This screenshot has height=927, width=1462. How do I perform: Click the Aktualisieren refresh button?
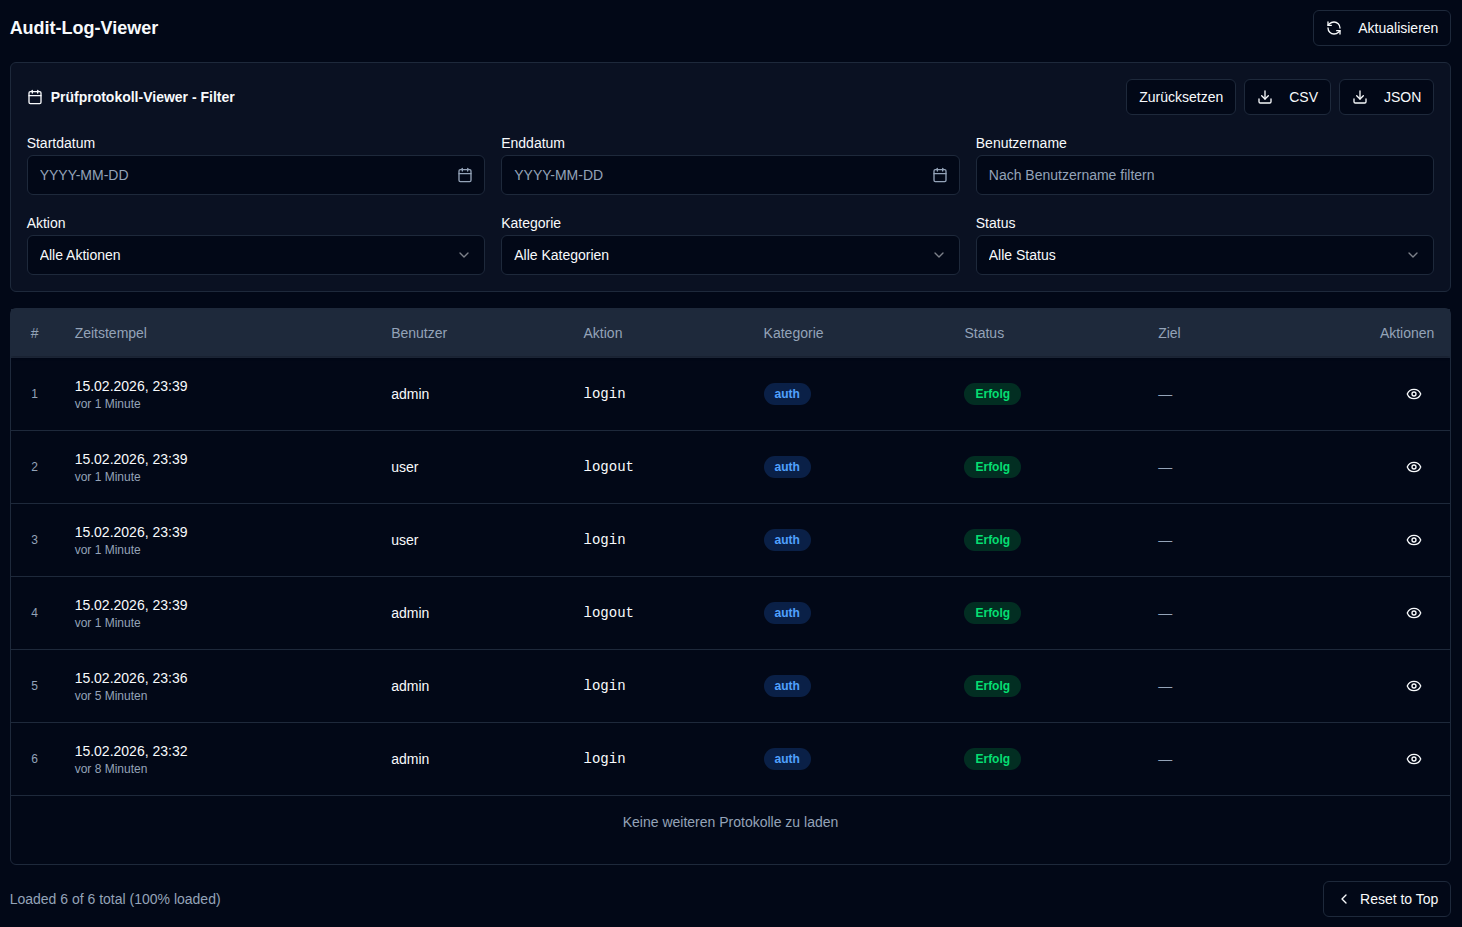click(1381, 28)
